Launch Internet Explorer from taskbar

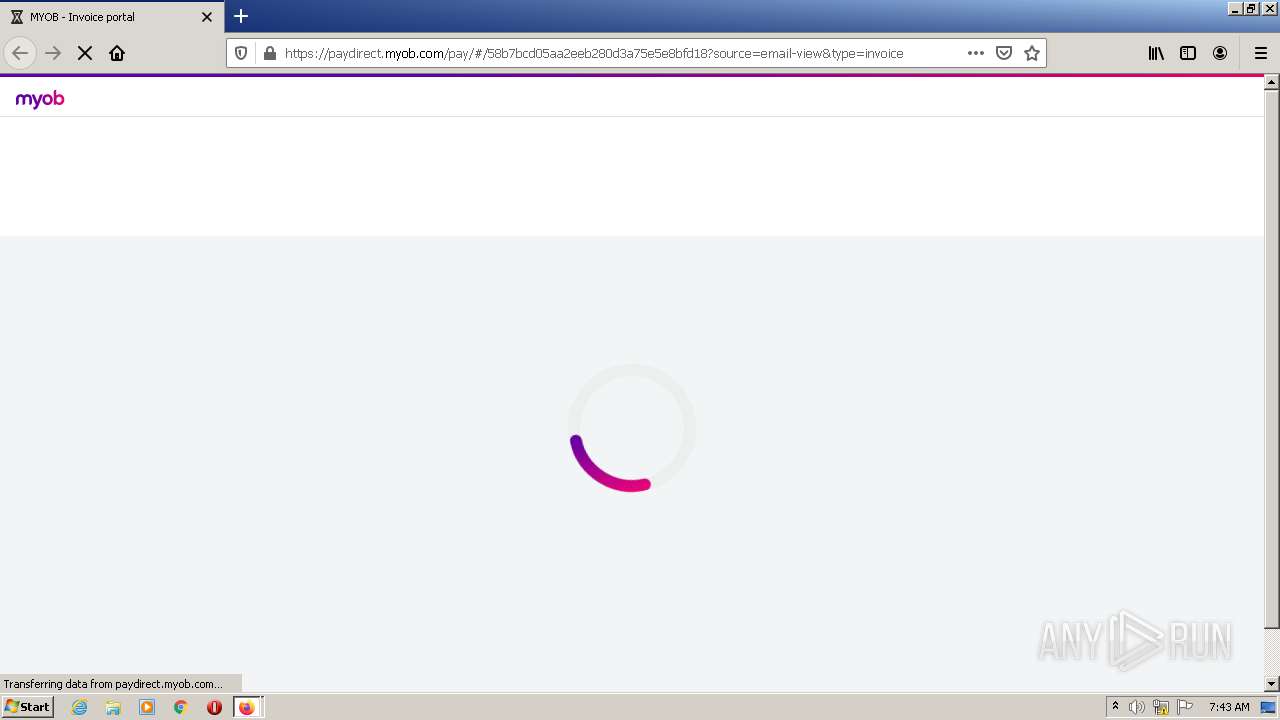click(80, 707)
